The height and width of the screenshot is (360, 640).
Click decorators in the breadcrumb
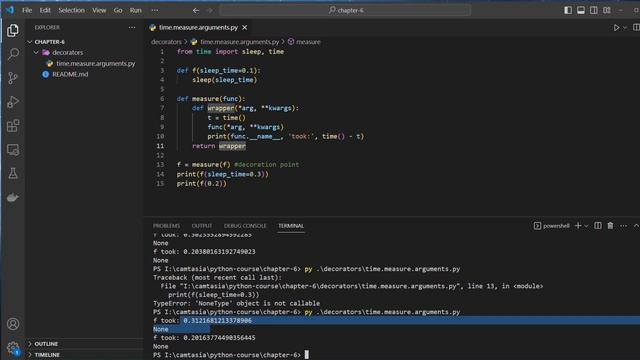(166, 42)
